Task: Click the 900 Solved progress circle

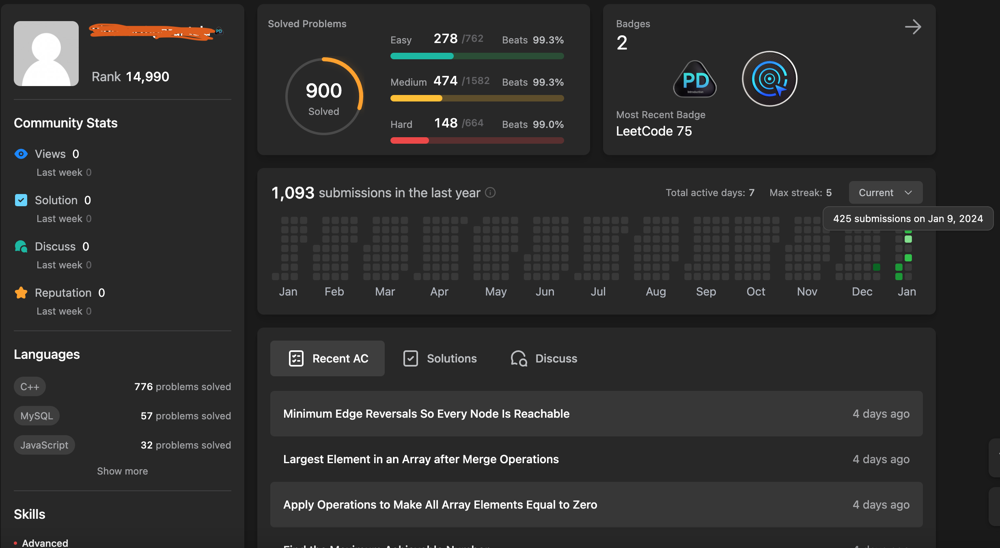Action: 323,96
